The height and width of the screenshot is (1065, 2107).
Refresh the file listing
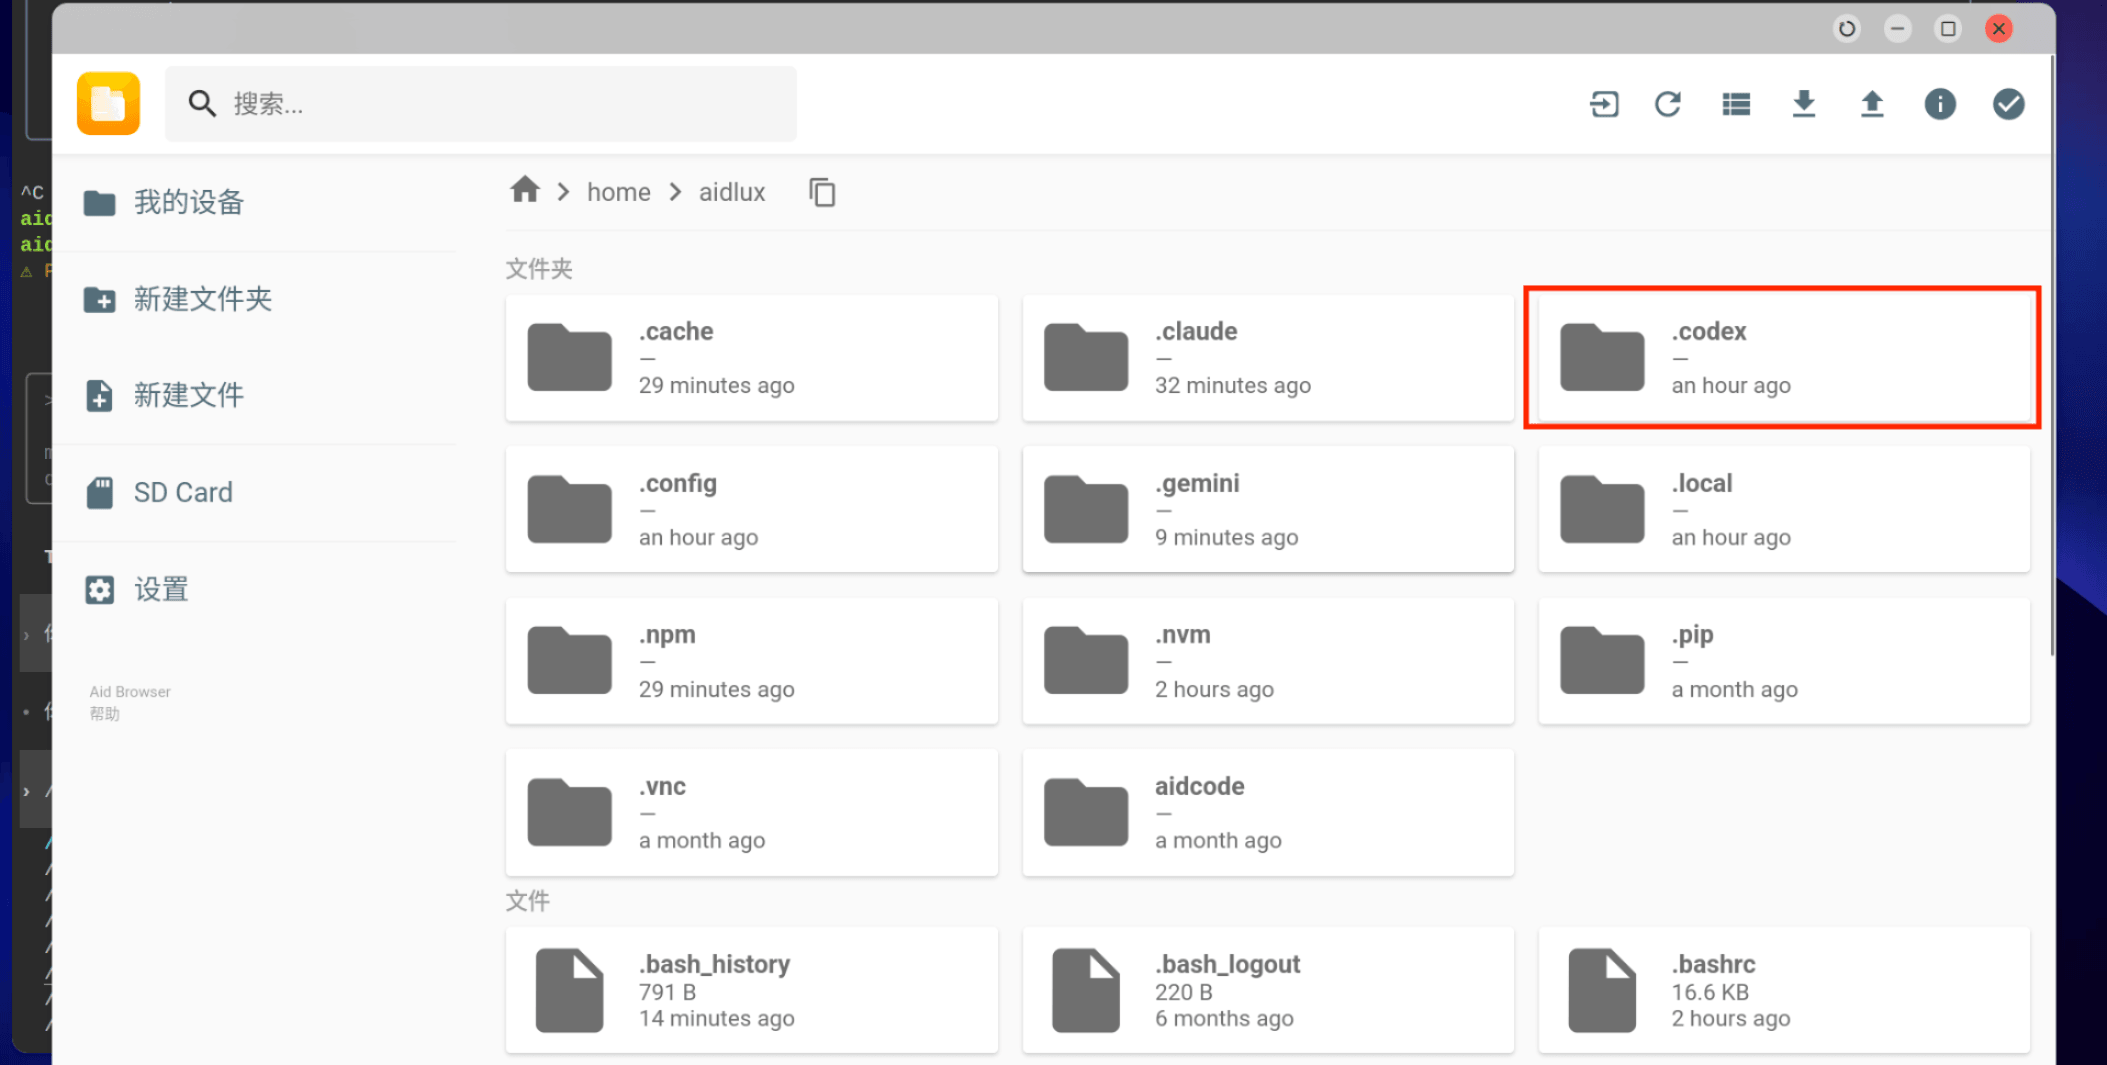point(1667,104)
